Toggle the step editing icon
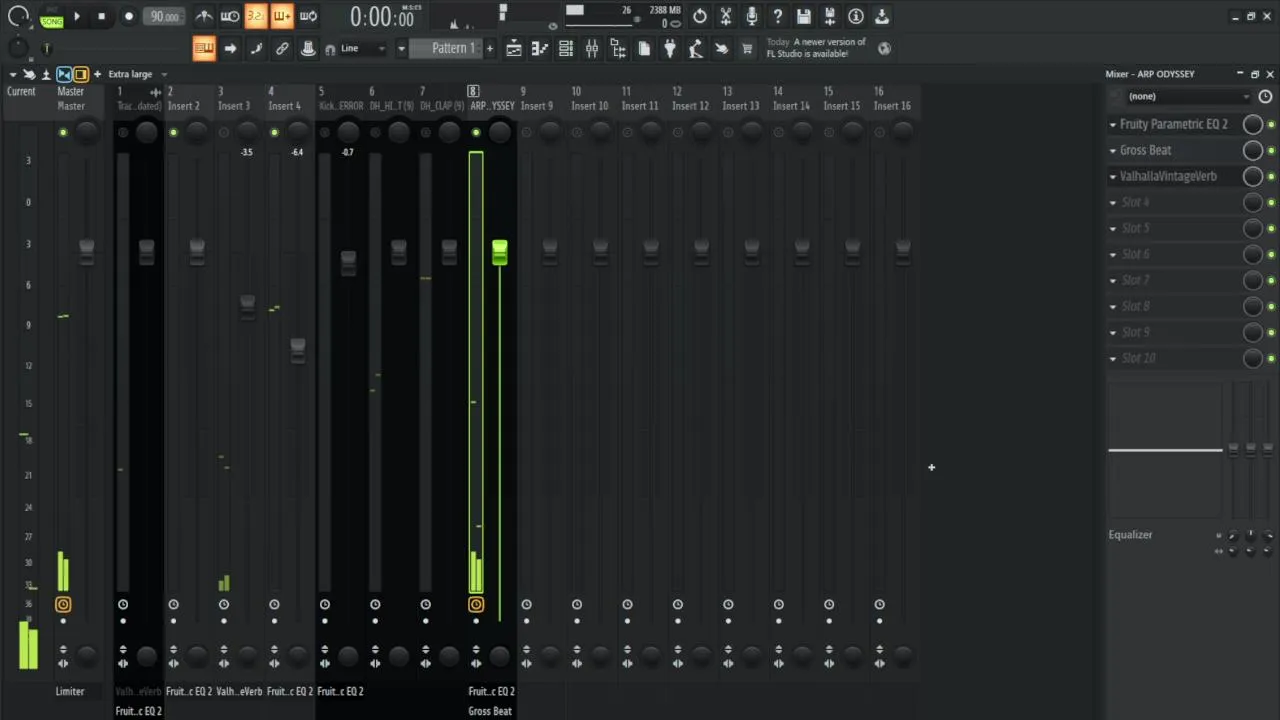The width and height of the screenshot is (1280, 720). [256, 48]
